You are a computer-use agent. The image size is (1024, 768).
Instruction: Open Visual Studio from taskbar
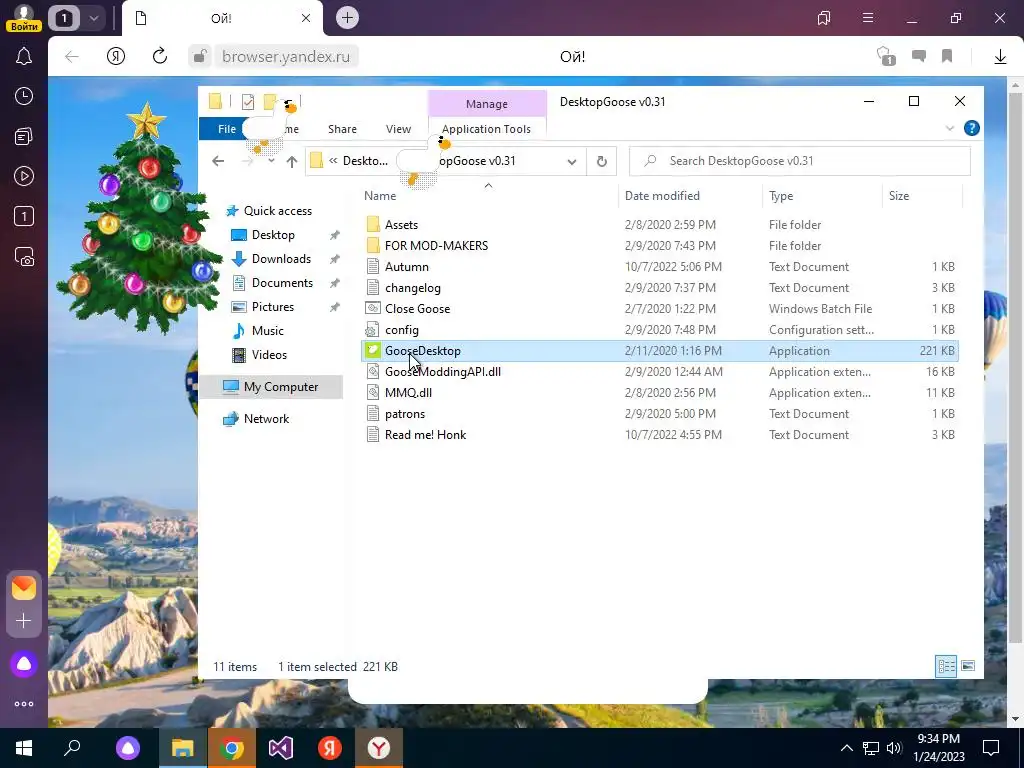(281, 748)
